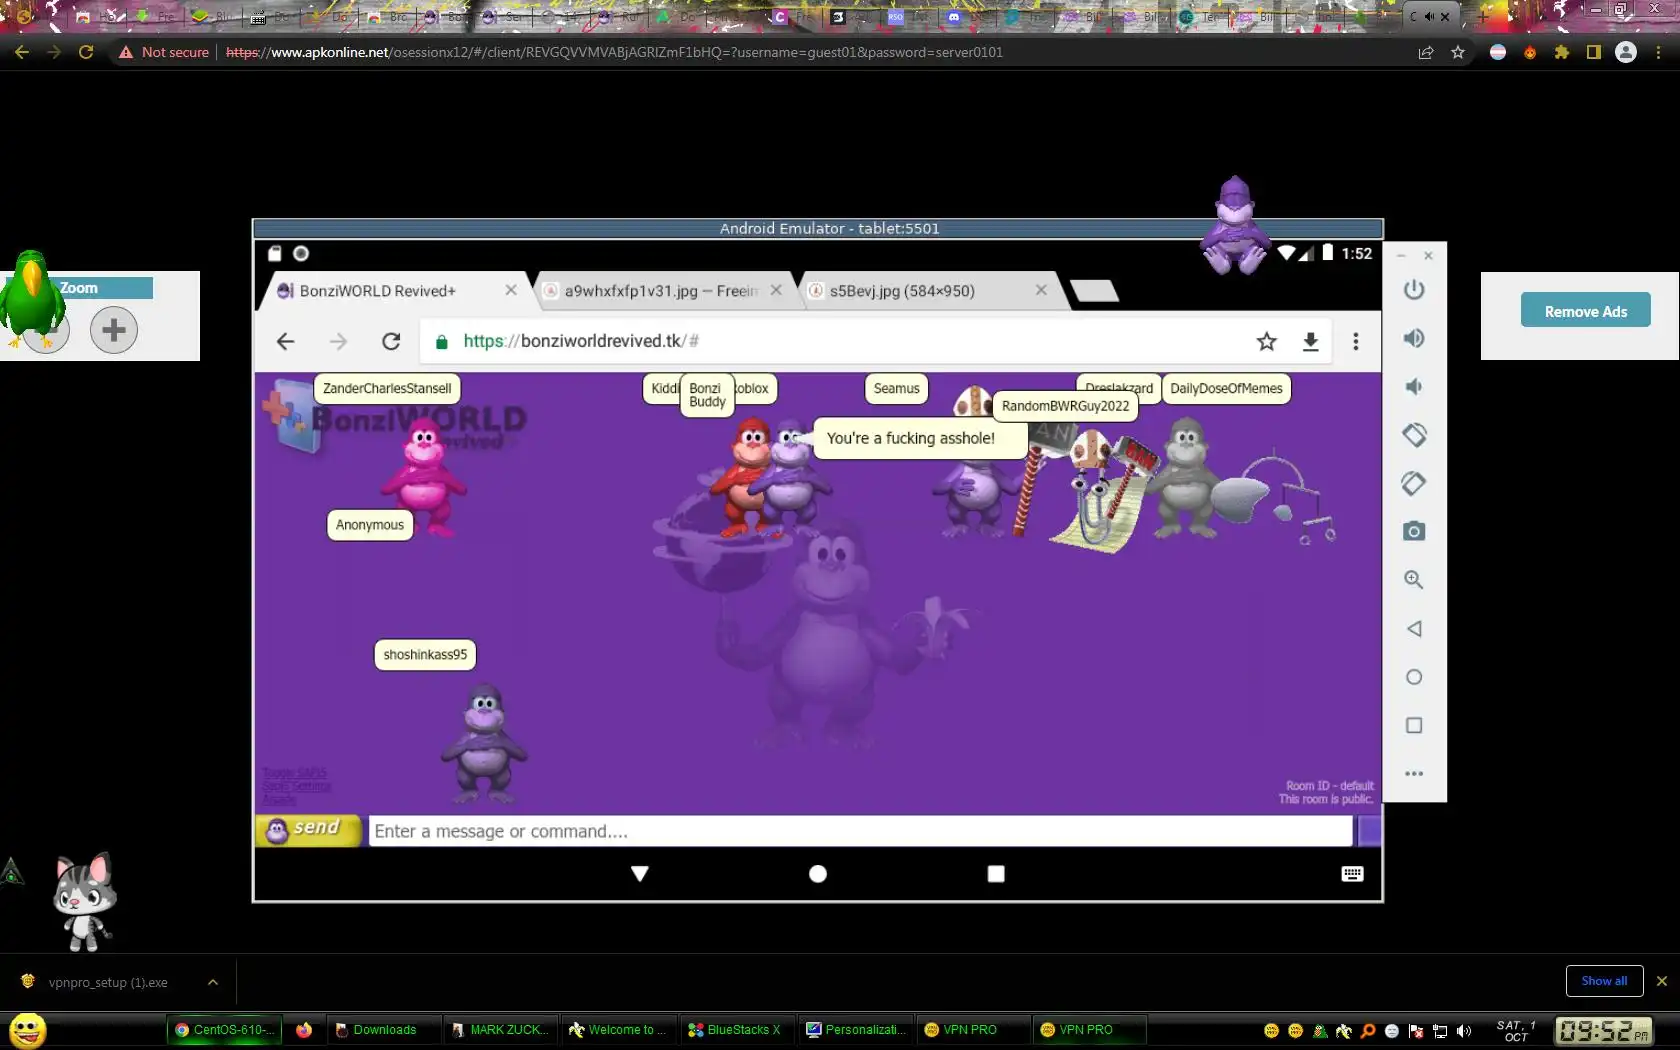Close the BonziWORLD Revived+ tab
Image resolution: width=1680 pixels, height=1050 pixels.
(x=511, y=290)
